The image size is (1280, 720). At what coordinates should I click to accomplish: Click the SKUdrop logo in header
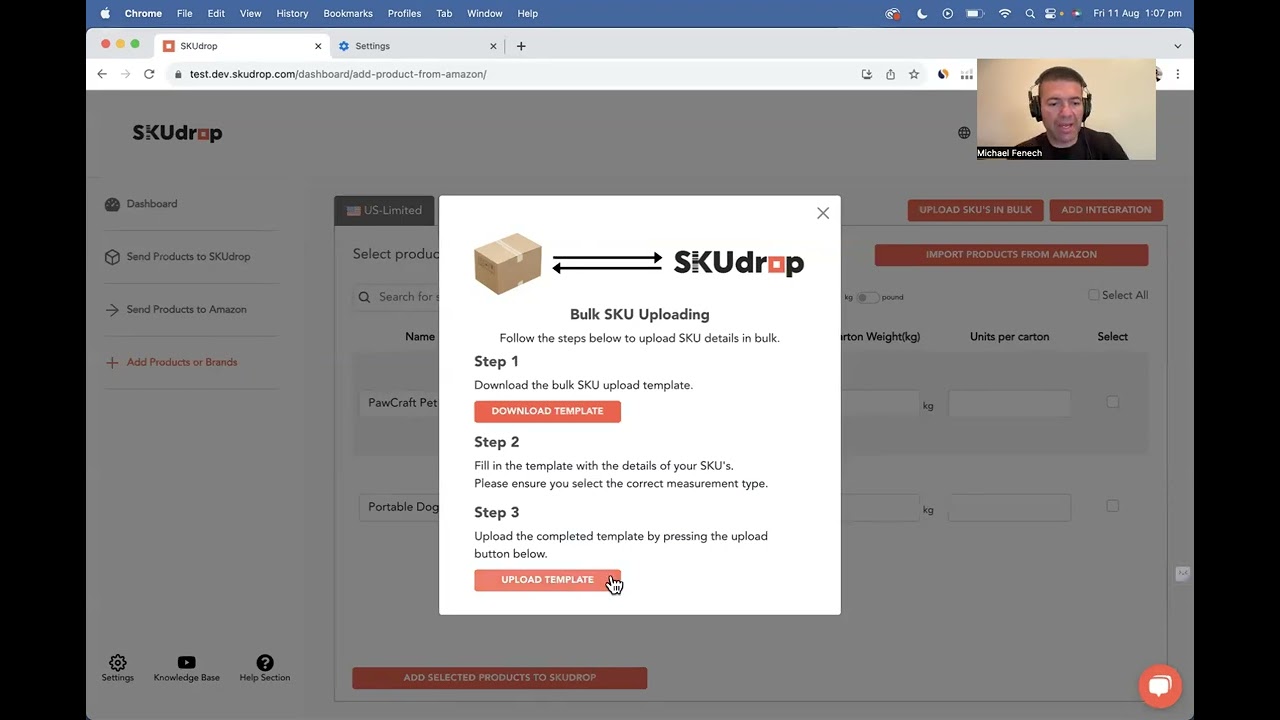click(x=177, y=133)
